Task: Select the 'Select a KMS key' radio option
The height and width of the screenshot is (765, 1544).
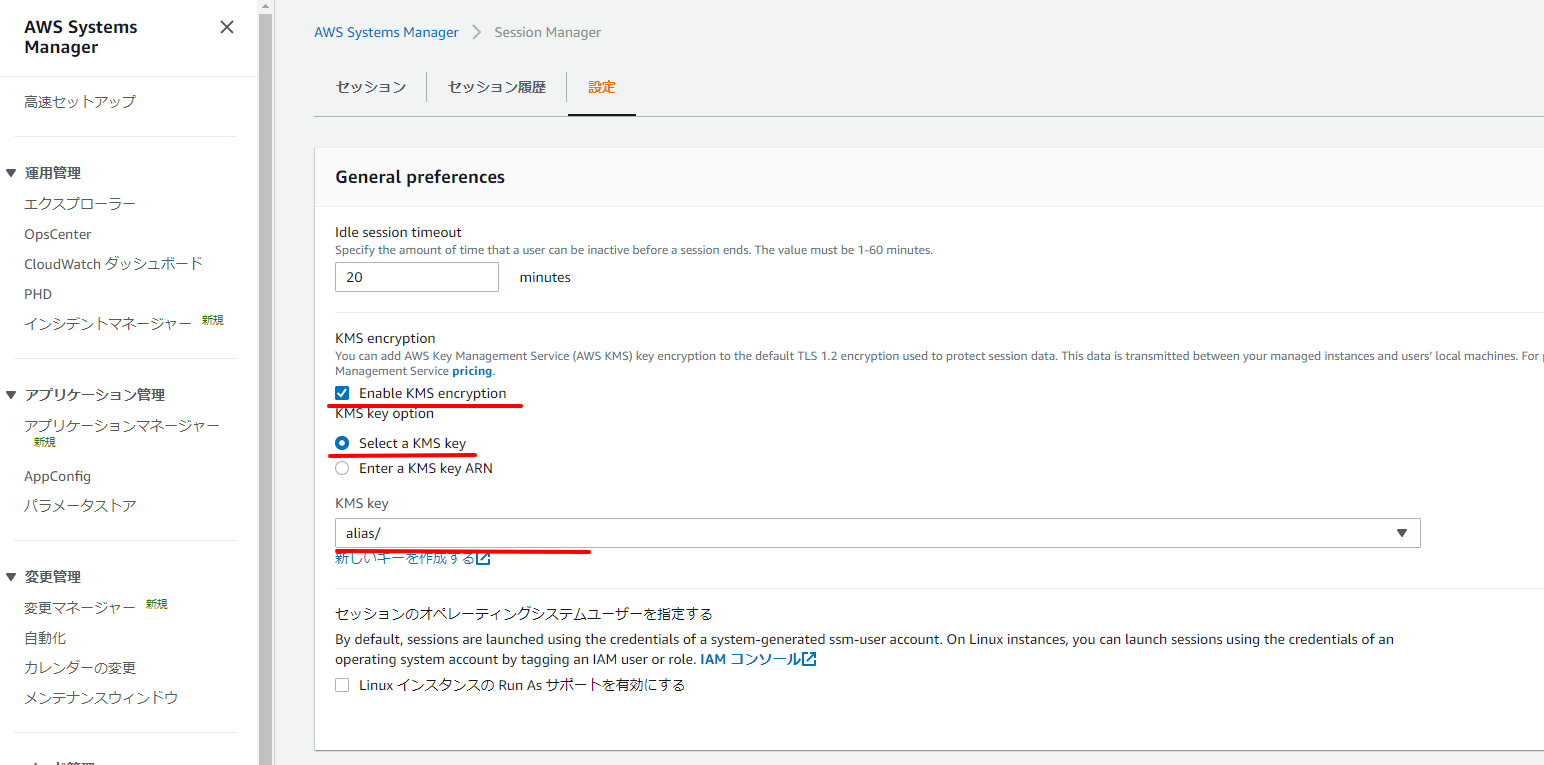Action: (342, 443)
